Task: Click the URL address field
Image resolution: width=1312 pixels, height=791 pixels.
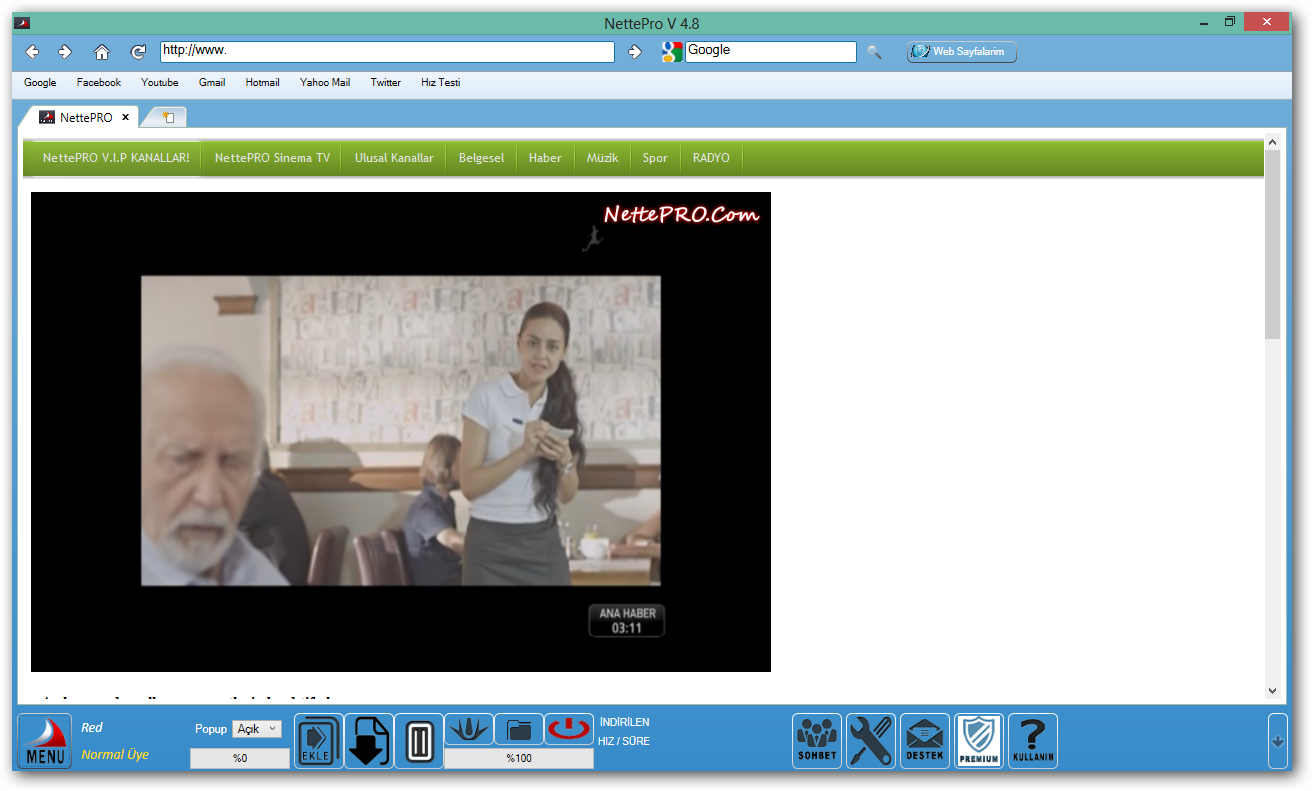Action: click(x=387, y=52)
